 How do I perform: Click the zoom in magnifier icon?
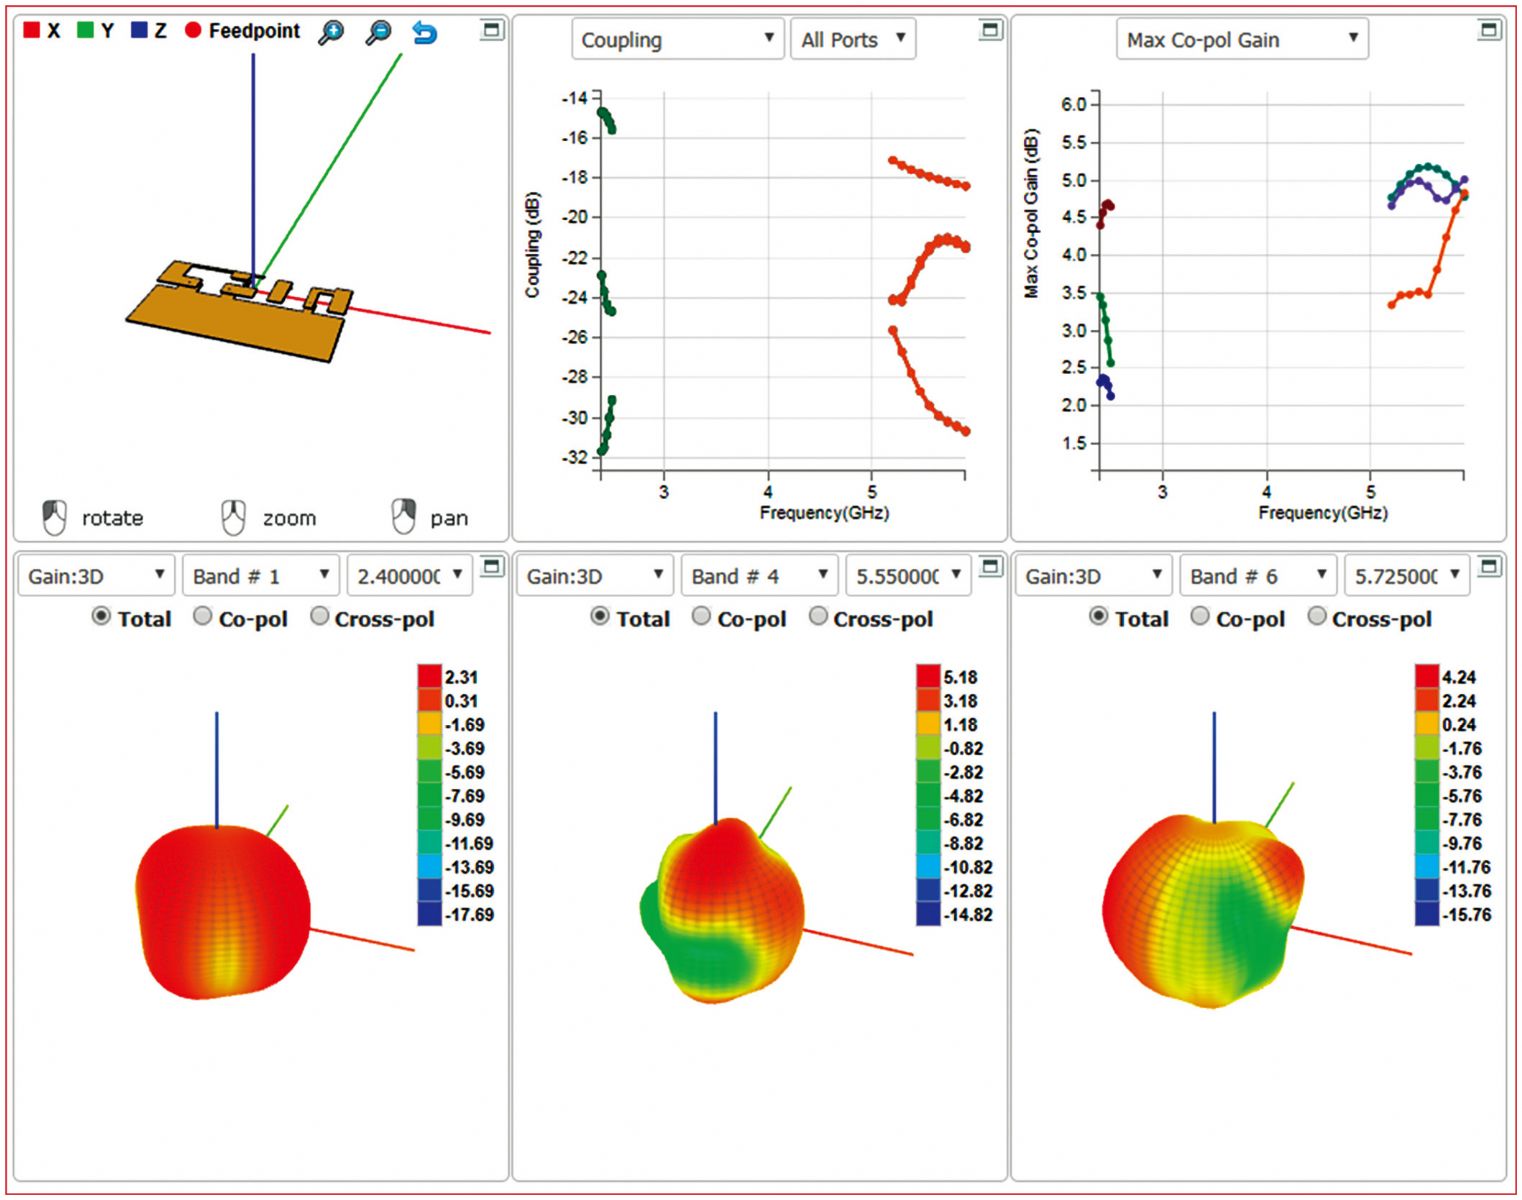pyautogui.click(x=331, y=32)
